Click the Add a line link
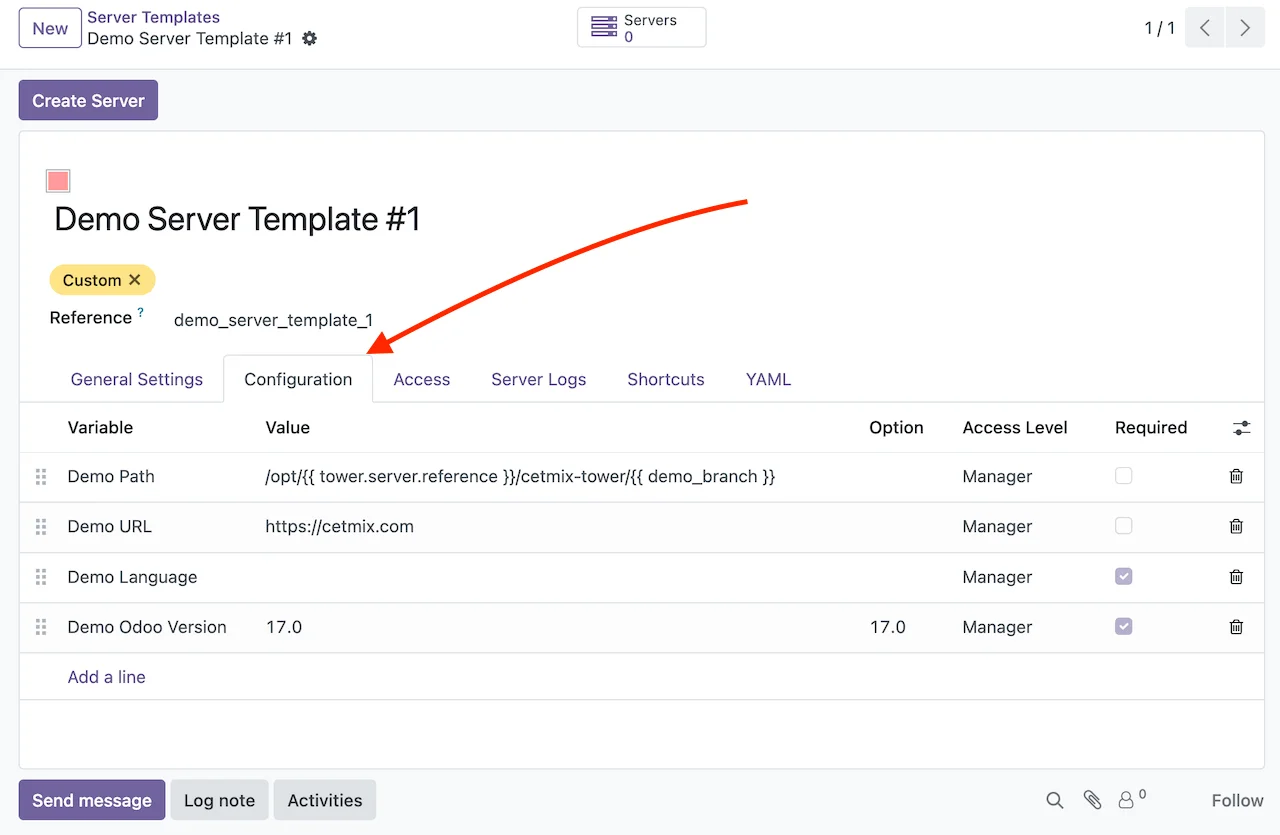The height and width of the screenshot is (835, 1280). (x=106, y=677)
